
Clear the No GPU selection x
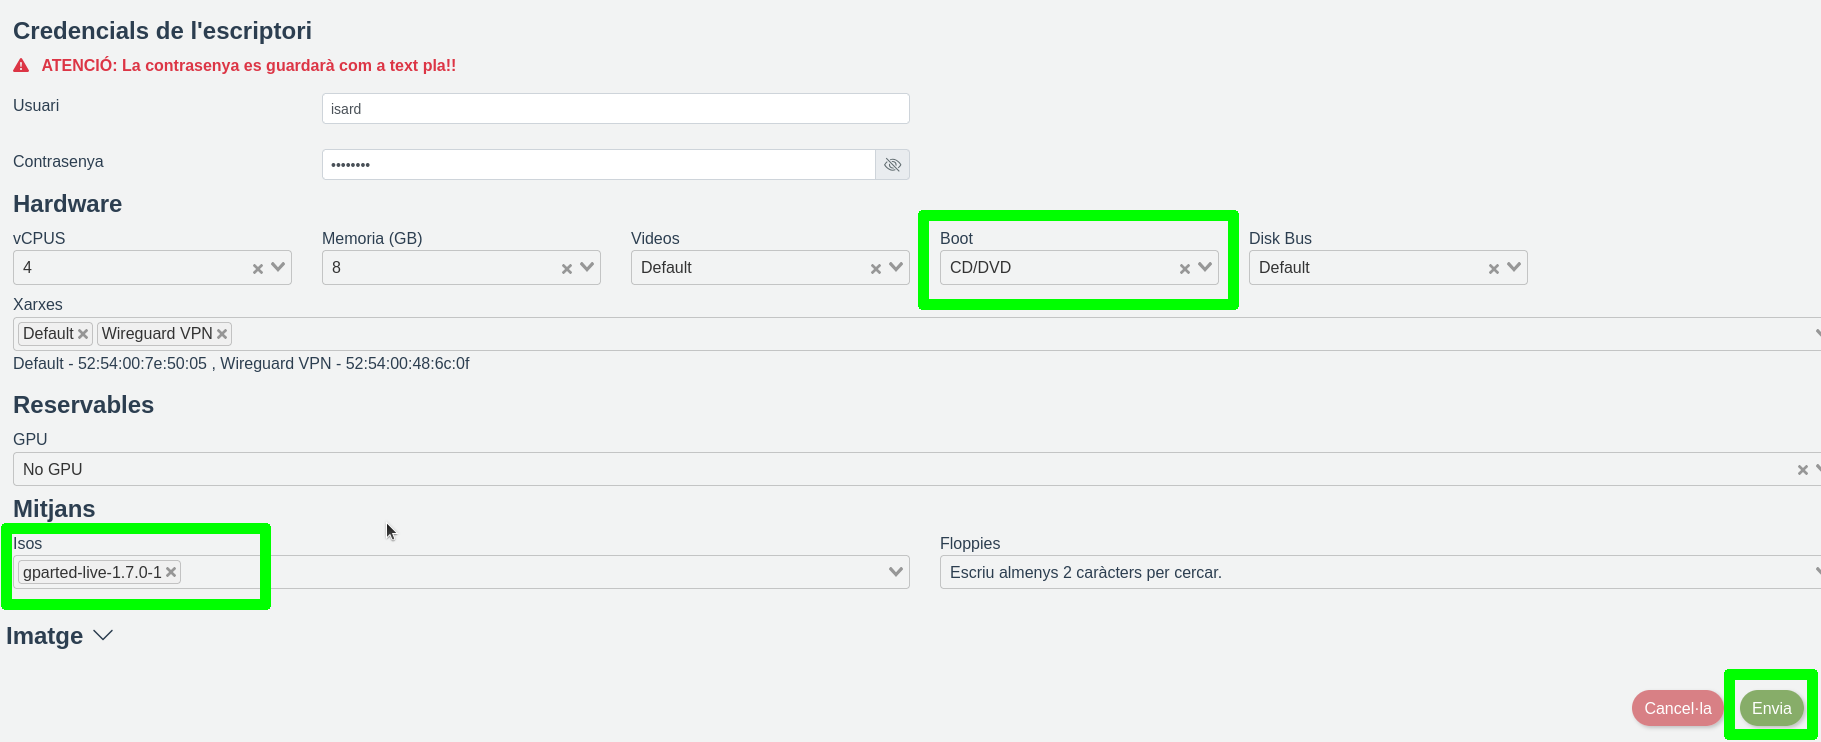(x=1802, y=470)
